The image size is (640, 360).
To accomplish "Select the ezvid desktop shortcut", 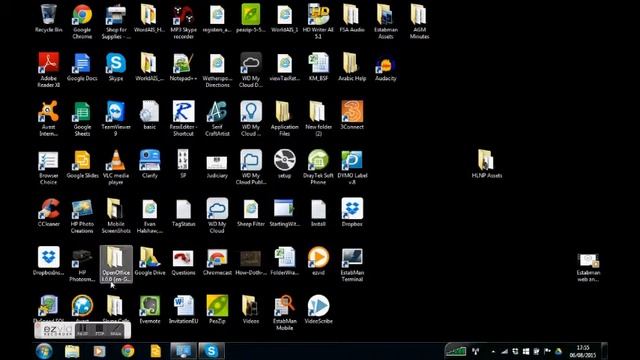I will (318, 261).
